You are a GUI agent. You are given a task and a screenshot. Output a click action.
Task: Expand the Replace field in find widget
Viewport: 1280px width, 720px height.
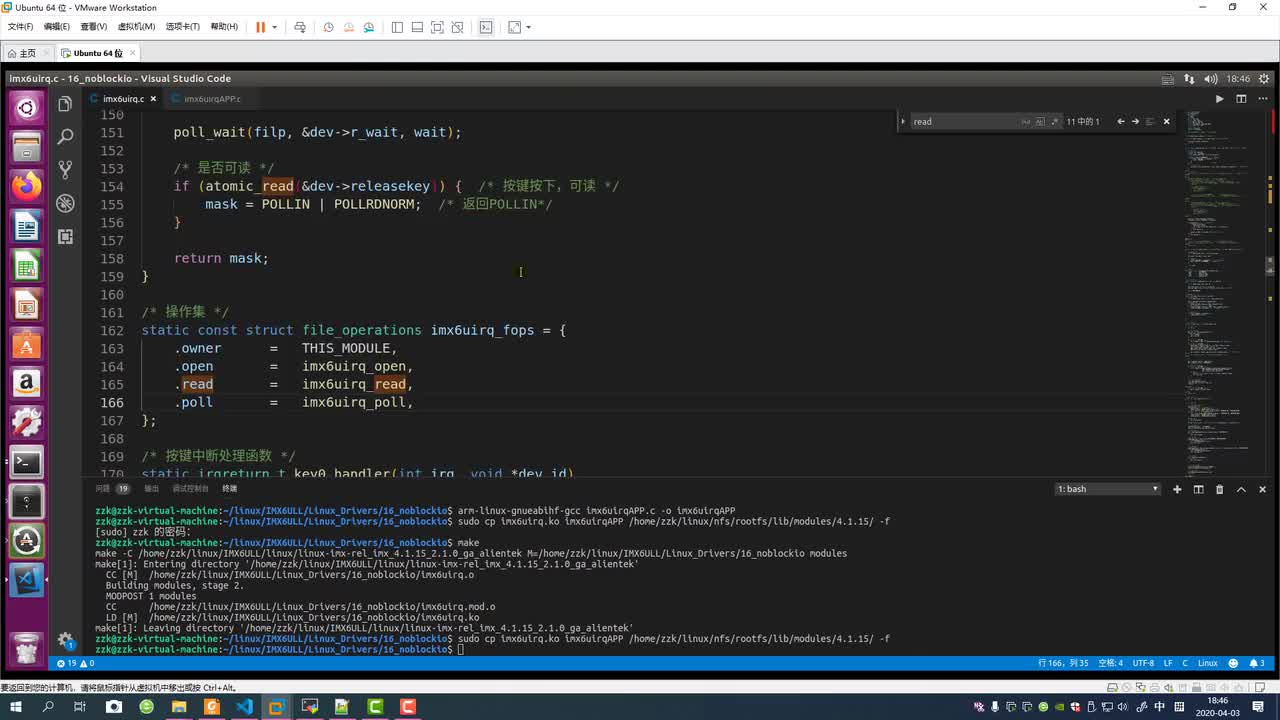903,121
